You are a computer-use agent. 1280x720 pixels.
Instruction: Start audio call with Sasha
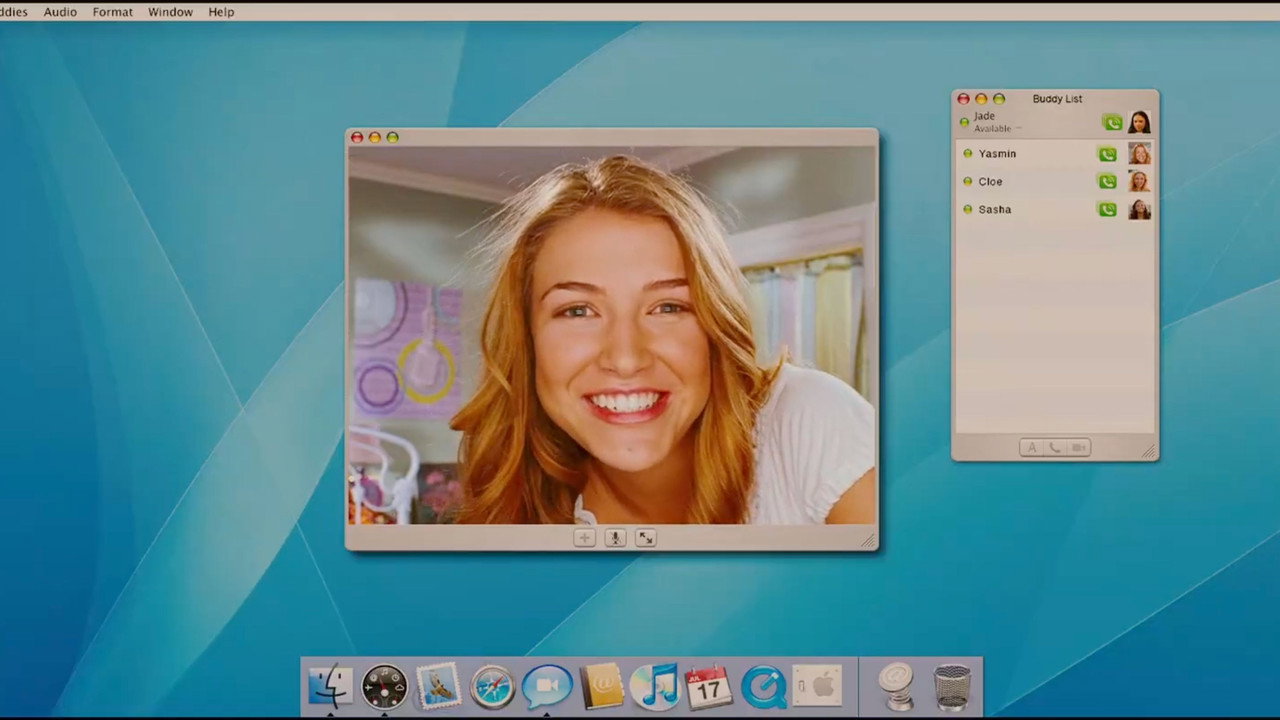1107,210
